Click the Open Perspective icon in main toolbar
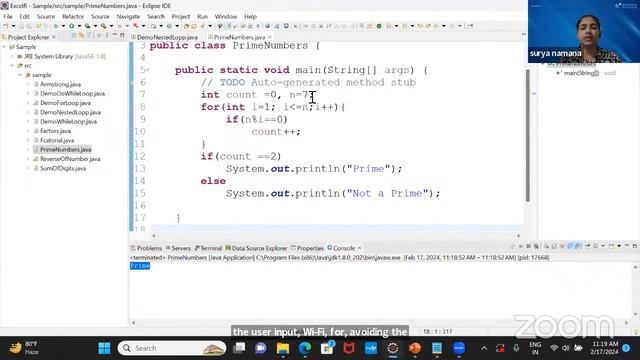 pyautogui.click(x=470, y=26)
